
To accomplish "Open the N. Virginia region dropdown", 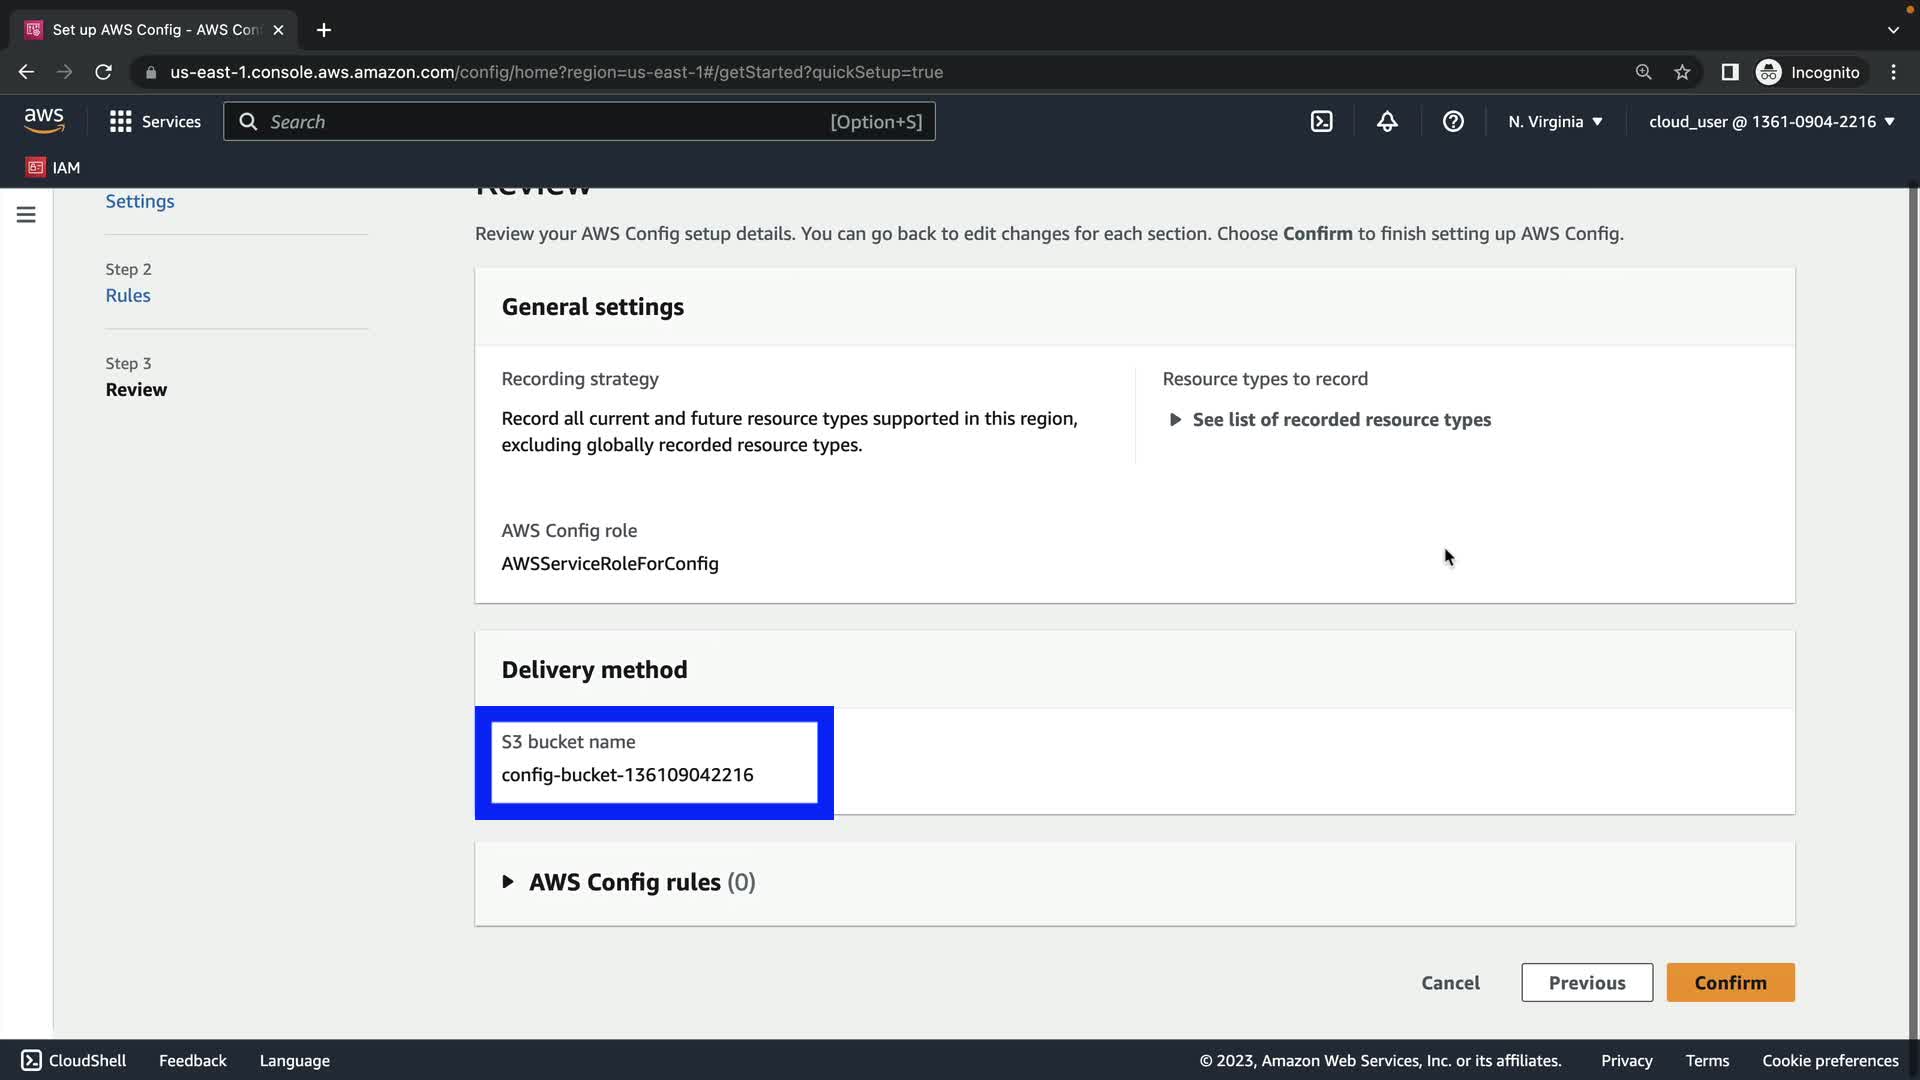I will pyautogui.click(x=1555, y=122).
